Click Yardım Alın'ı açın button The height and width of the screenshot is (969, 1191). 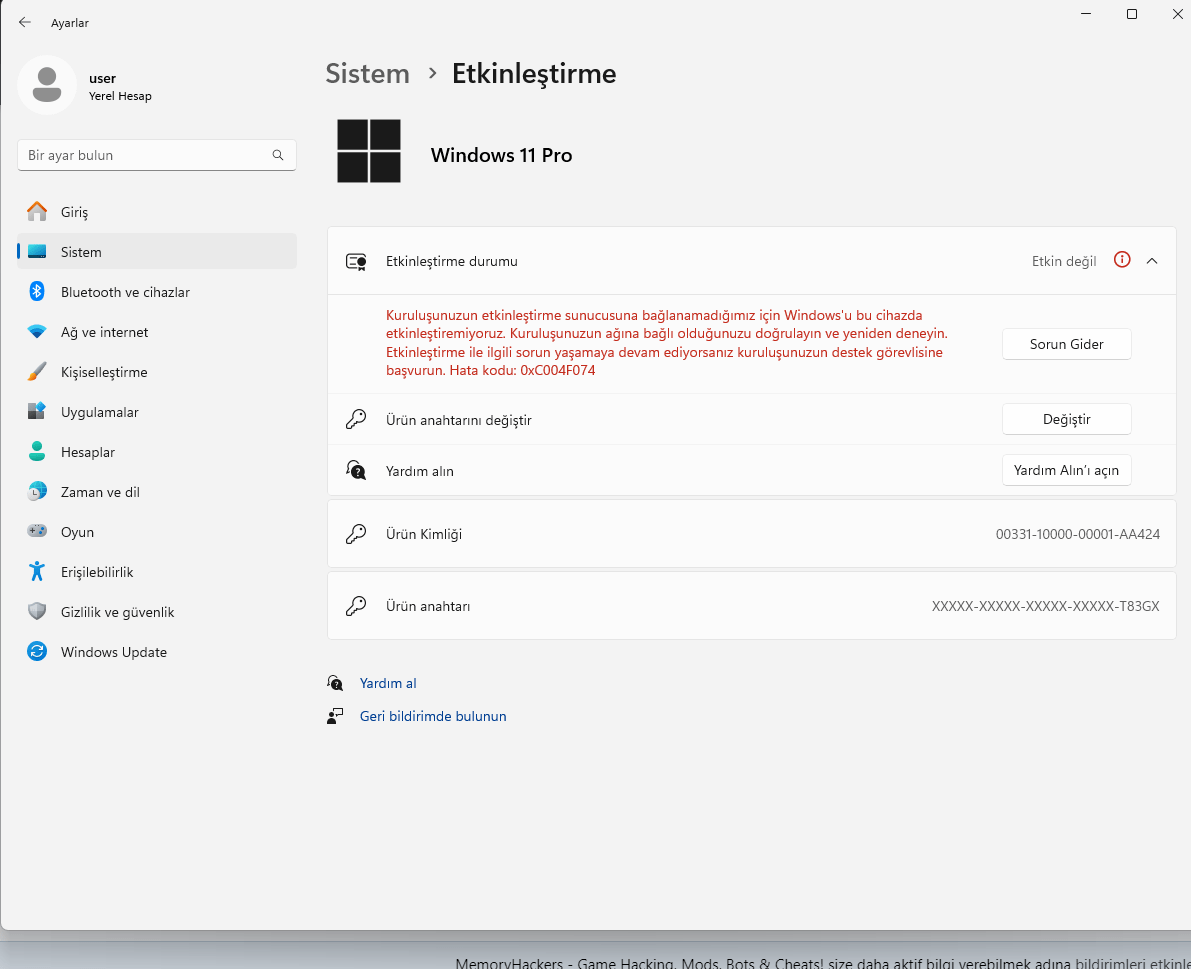pos(1066,470)
